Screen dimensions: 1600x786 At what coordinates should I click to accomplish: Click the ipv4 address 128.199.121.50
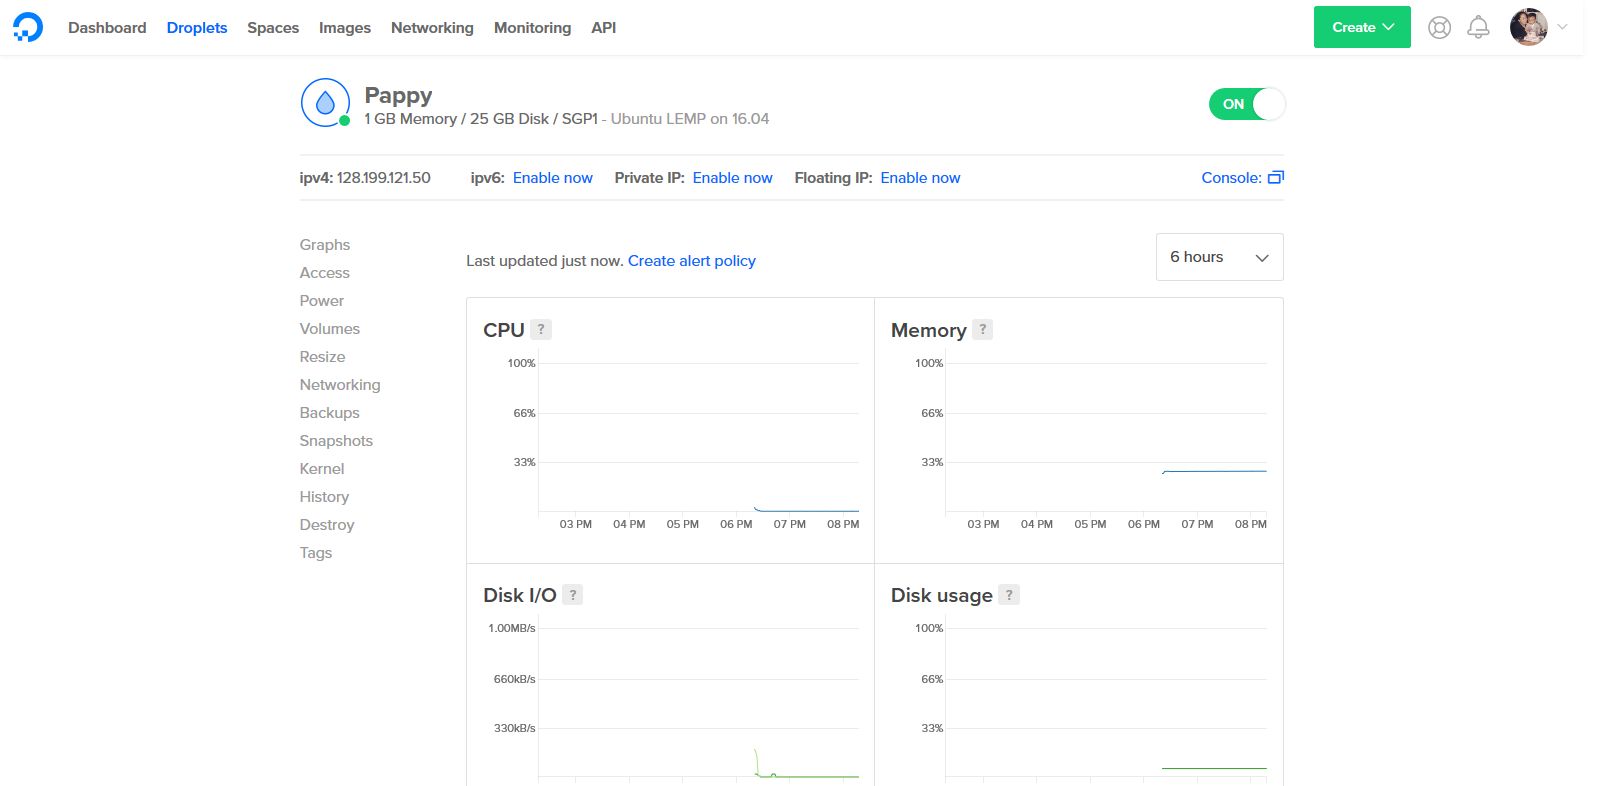[384, 177]
